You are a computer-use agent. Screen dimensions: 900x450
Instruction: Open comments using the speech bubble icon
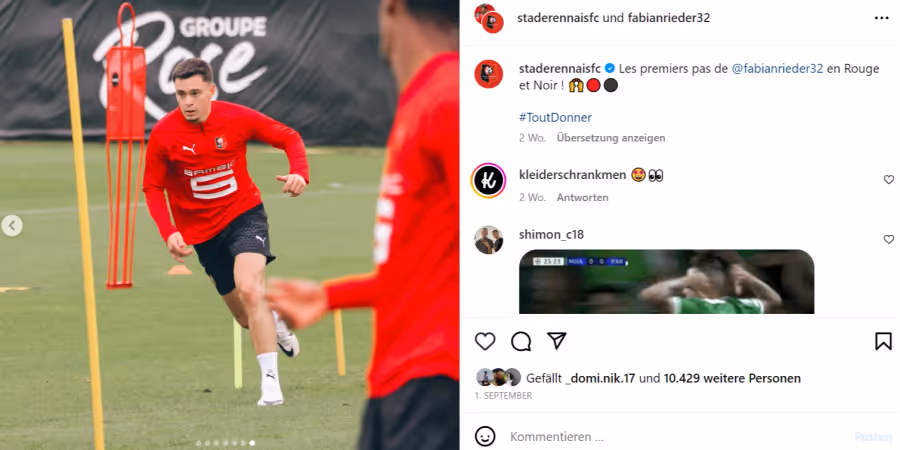tap(521, 341)
